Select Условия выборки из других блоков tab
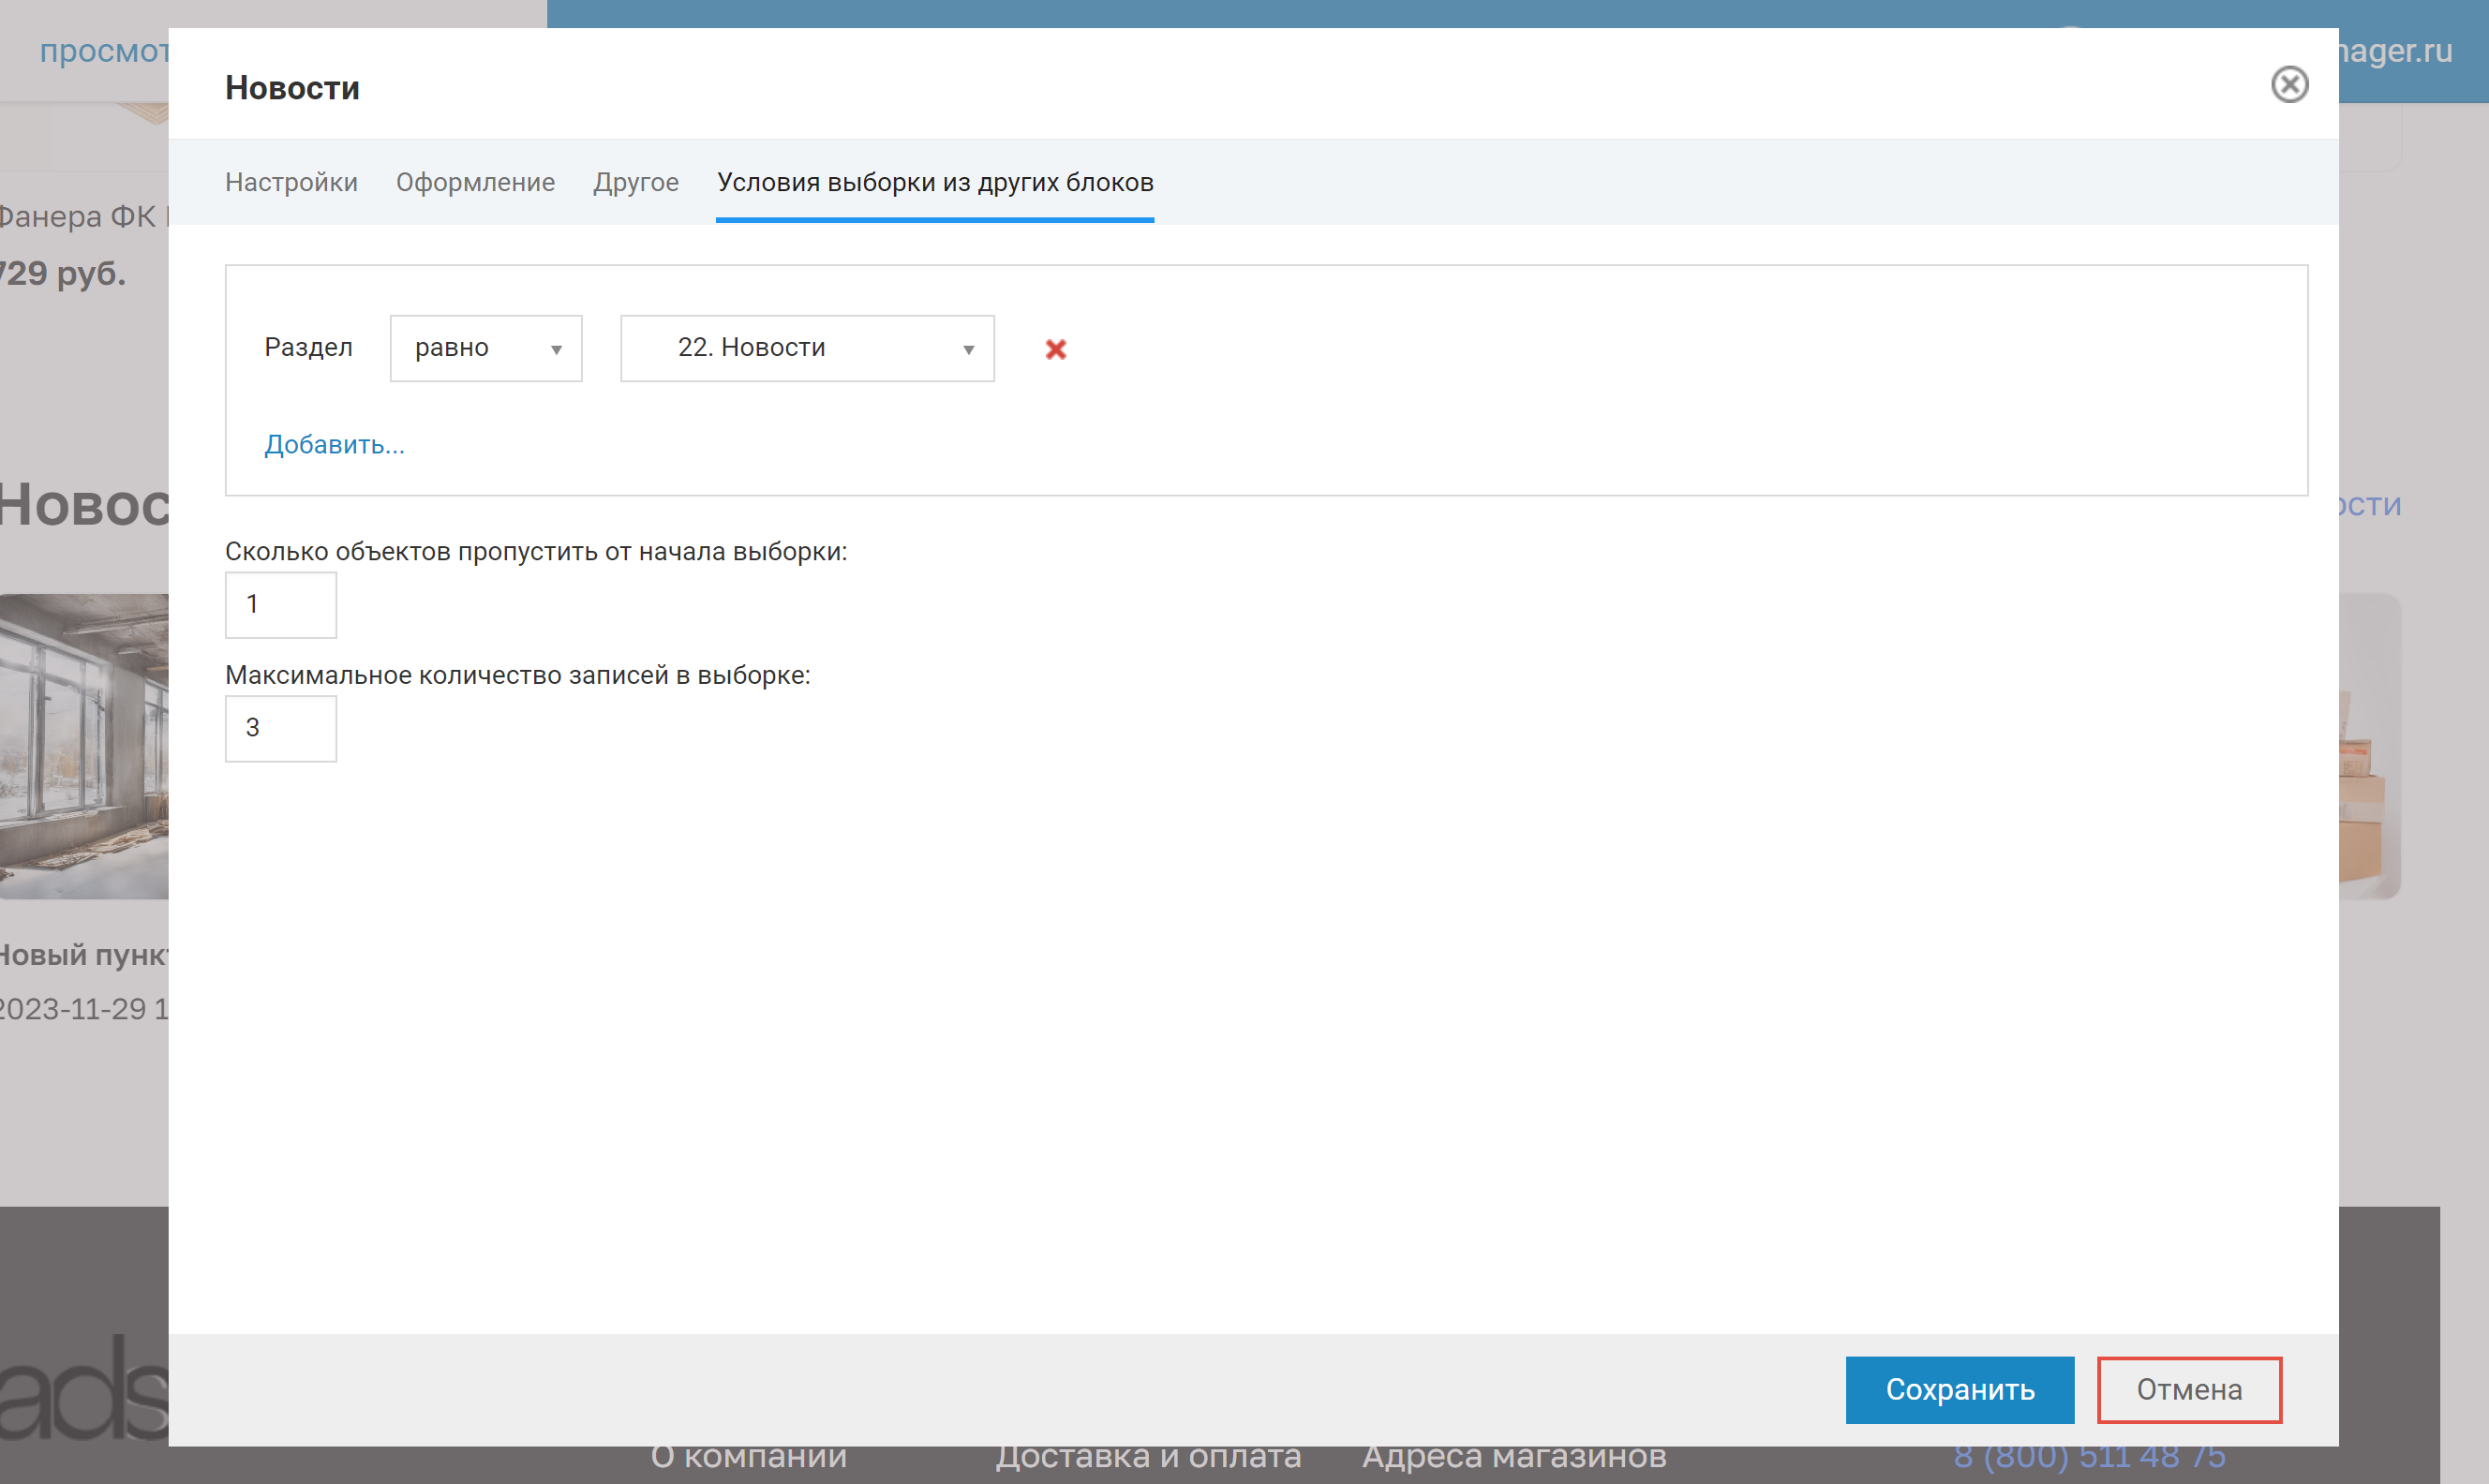 coord(934,182)
